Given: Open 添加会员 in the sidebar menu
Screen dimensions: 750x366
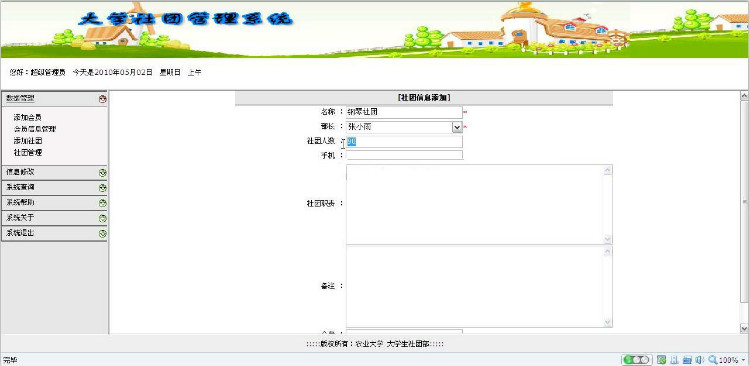Looking at the screenshot, I should tap(27, 117).
